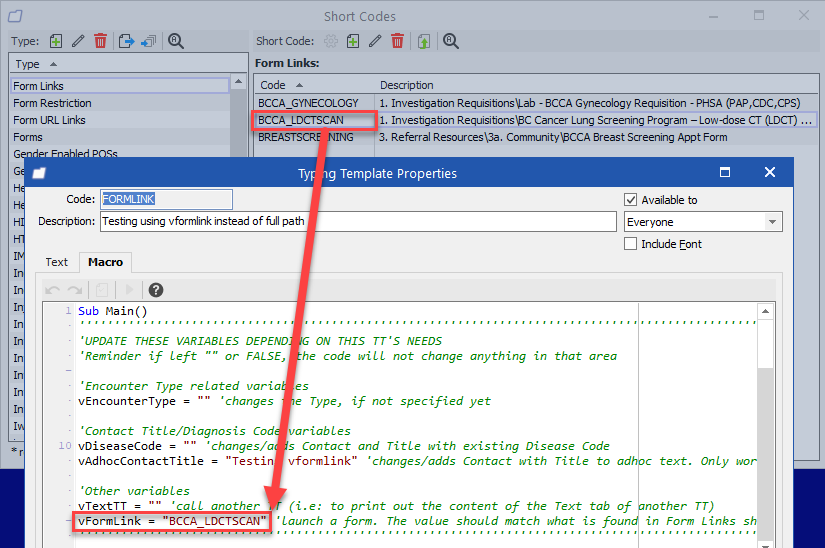The width and height of the screenshot is (825, 548).
Task: Add a new Type with the green plus icon
Action: tap(56, 41)
